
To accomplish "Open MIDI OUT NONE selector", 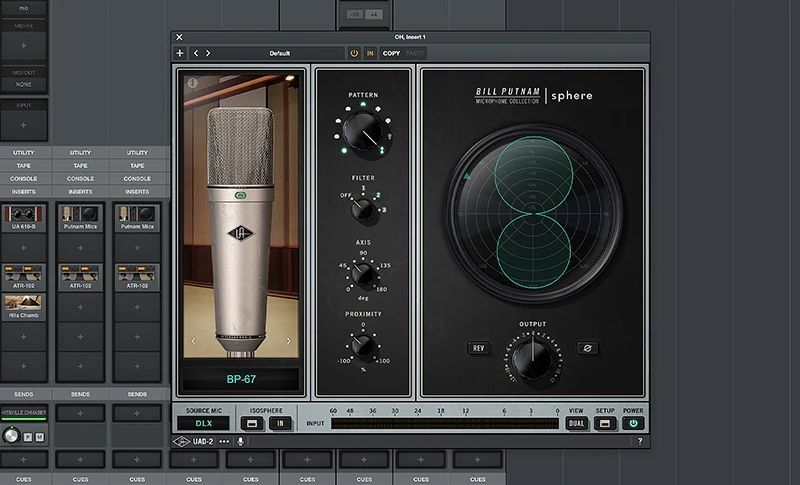I will pyautogui.click(x=24, y=84).
